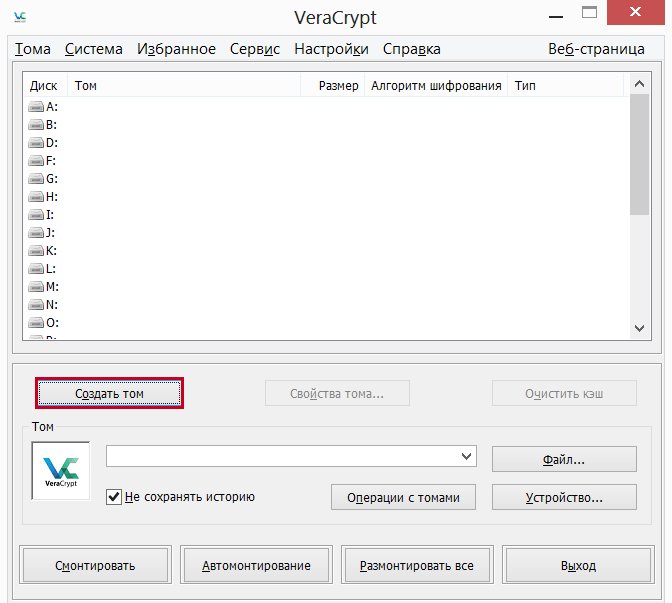This screenshot has width=672, height=603.
Task: Minimize the VeraCrypt window
Action: [556, 15]
